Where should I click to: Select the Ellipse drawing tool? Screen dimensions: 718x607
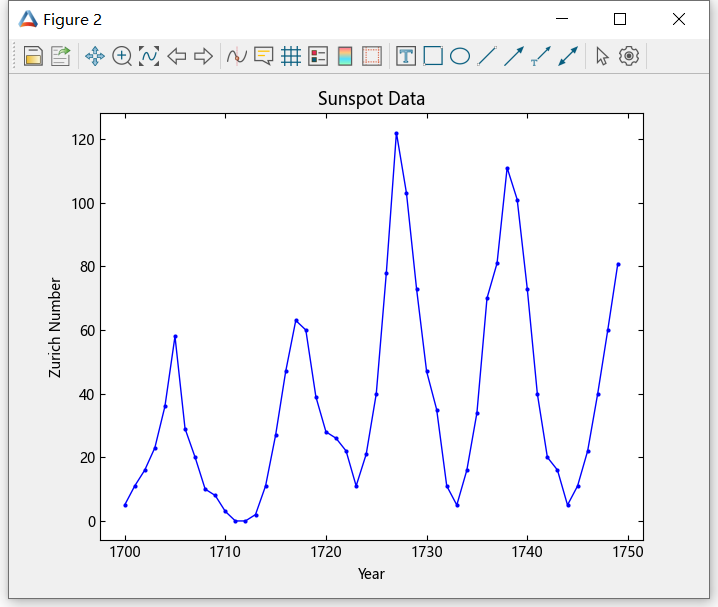pos(460,56)
